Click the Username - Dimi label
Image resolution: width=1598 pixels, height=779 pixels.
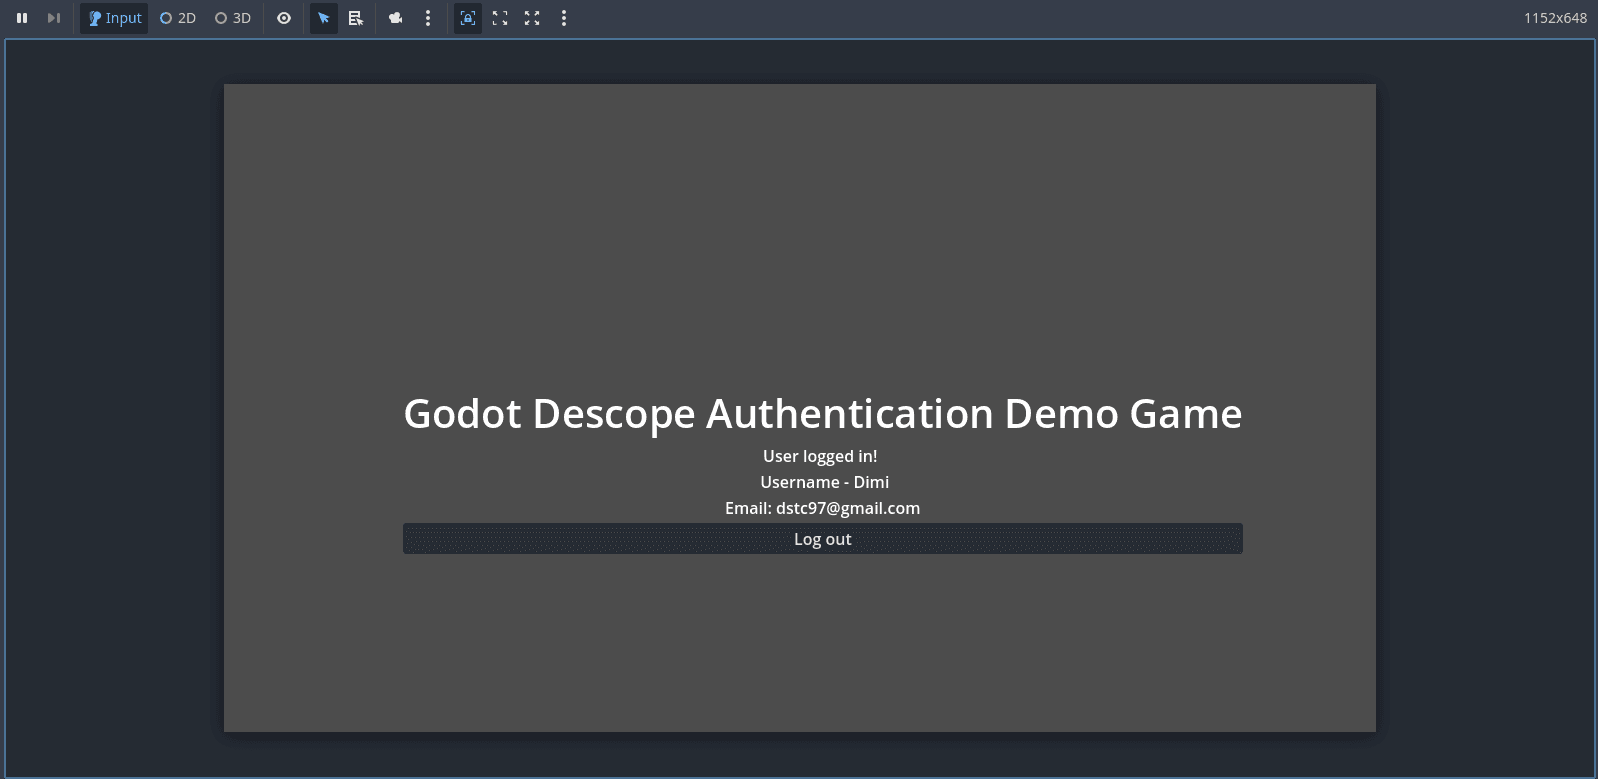824,482
